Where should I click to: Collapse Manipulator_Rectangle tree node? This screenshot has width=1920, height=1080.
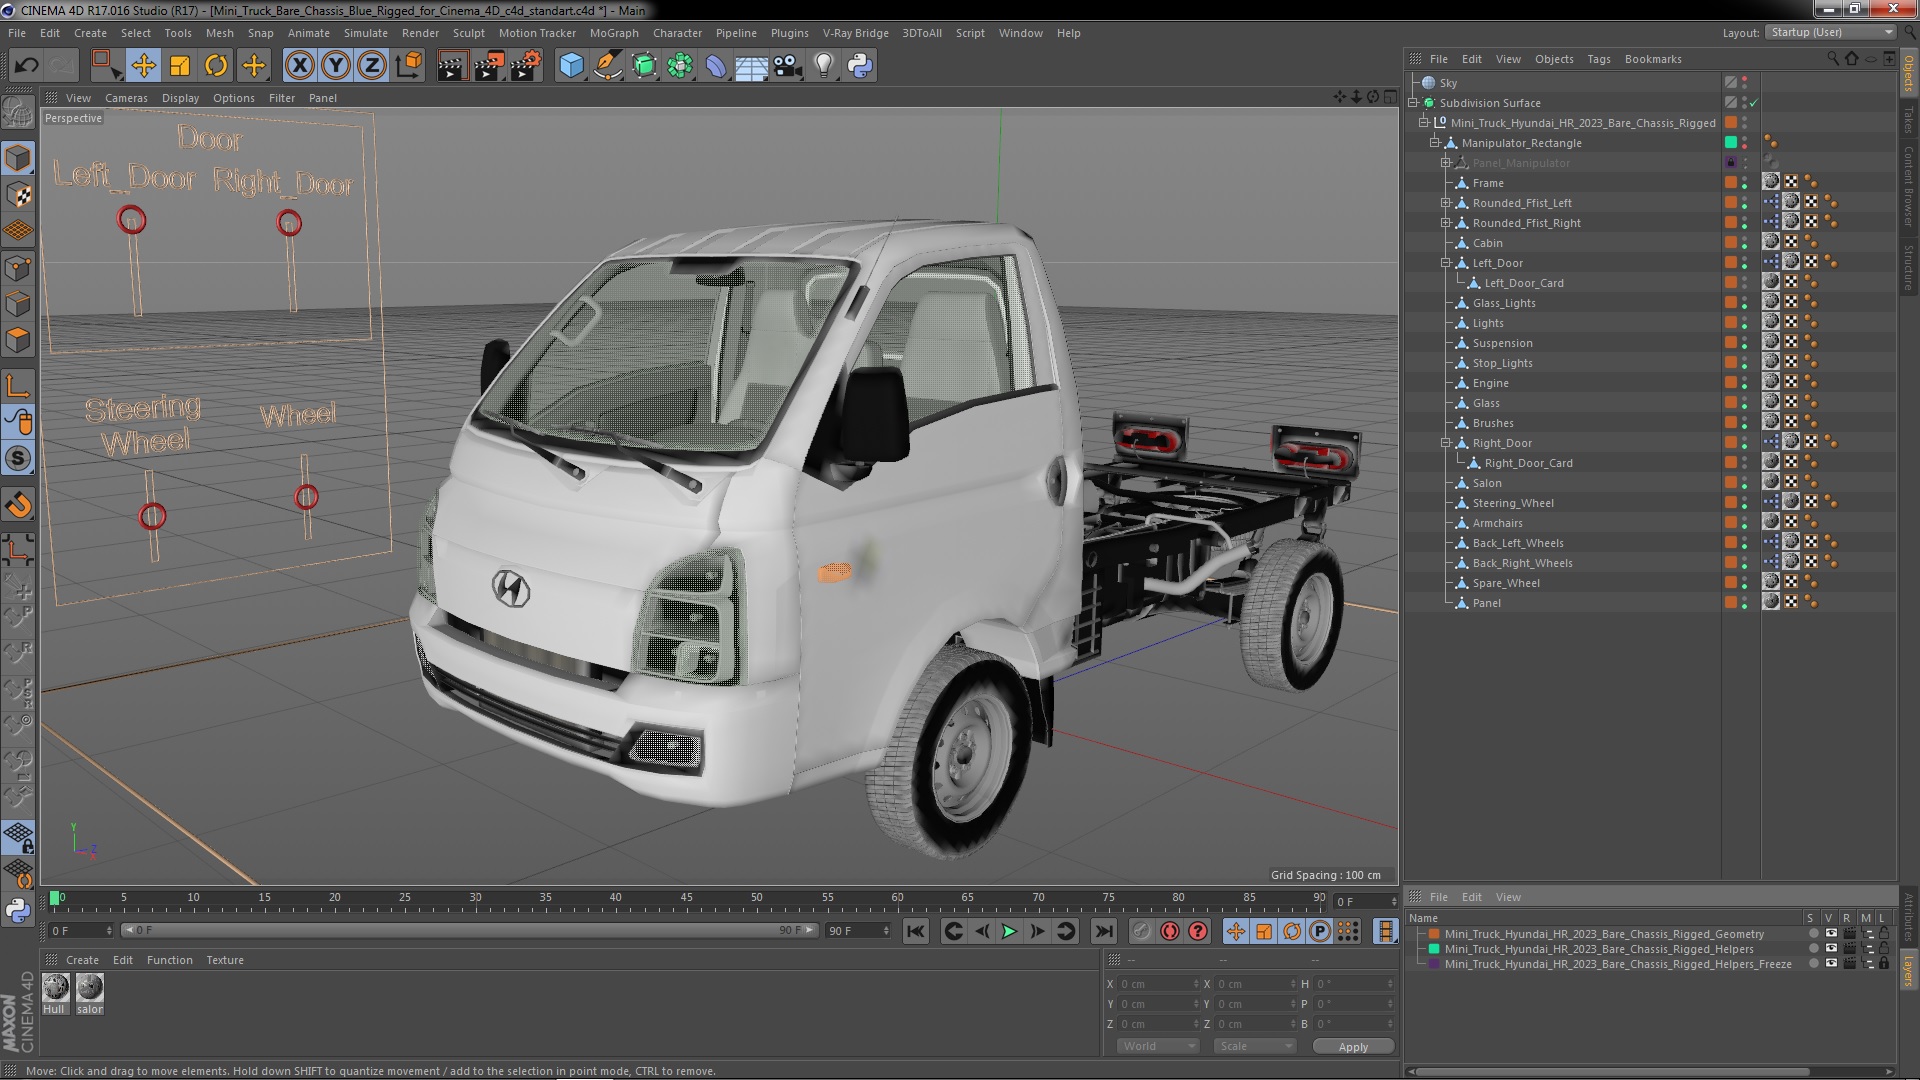(x=1435, y=143)
